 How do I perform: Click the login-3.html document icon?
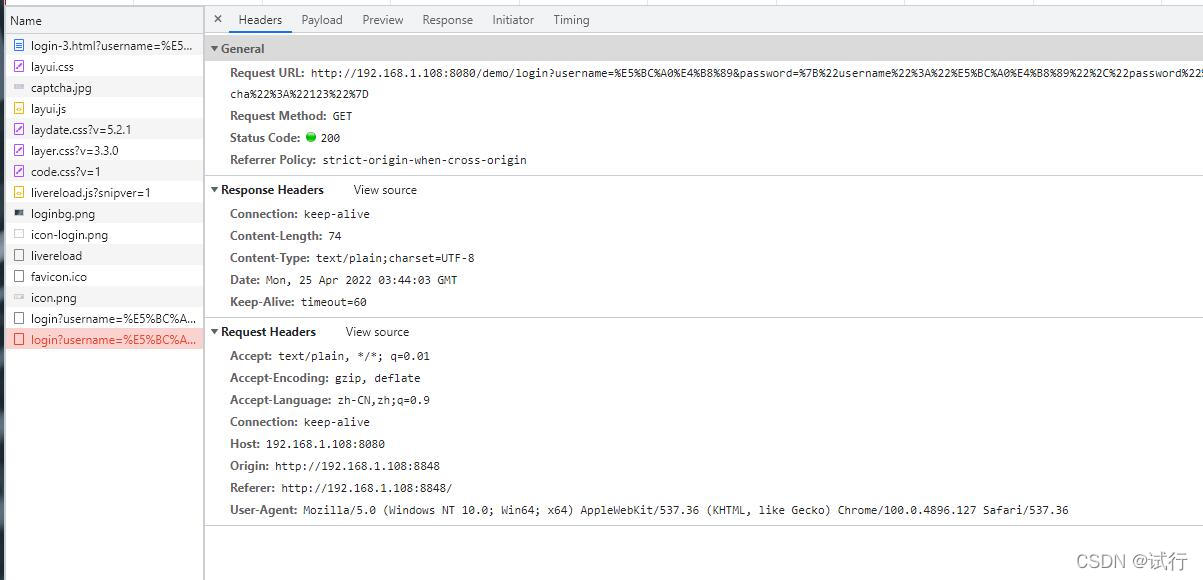click(x=19, y=45)
